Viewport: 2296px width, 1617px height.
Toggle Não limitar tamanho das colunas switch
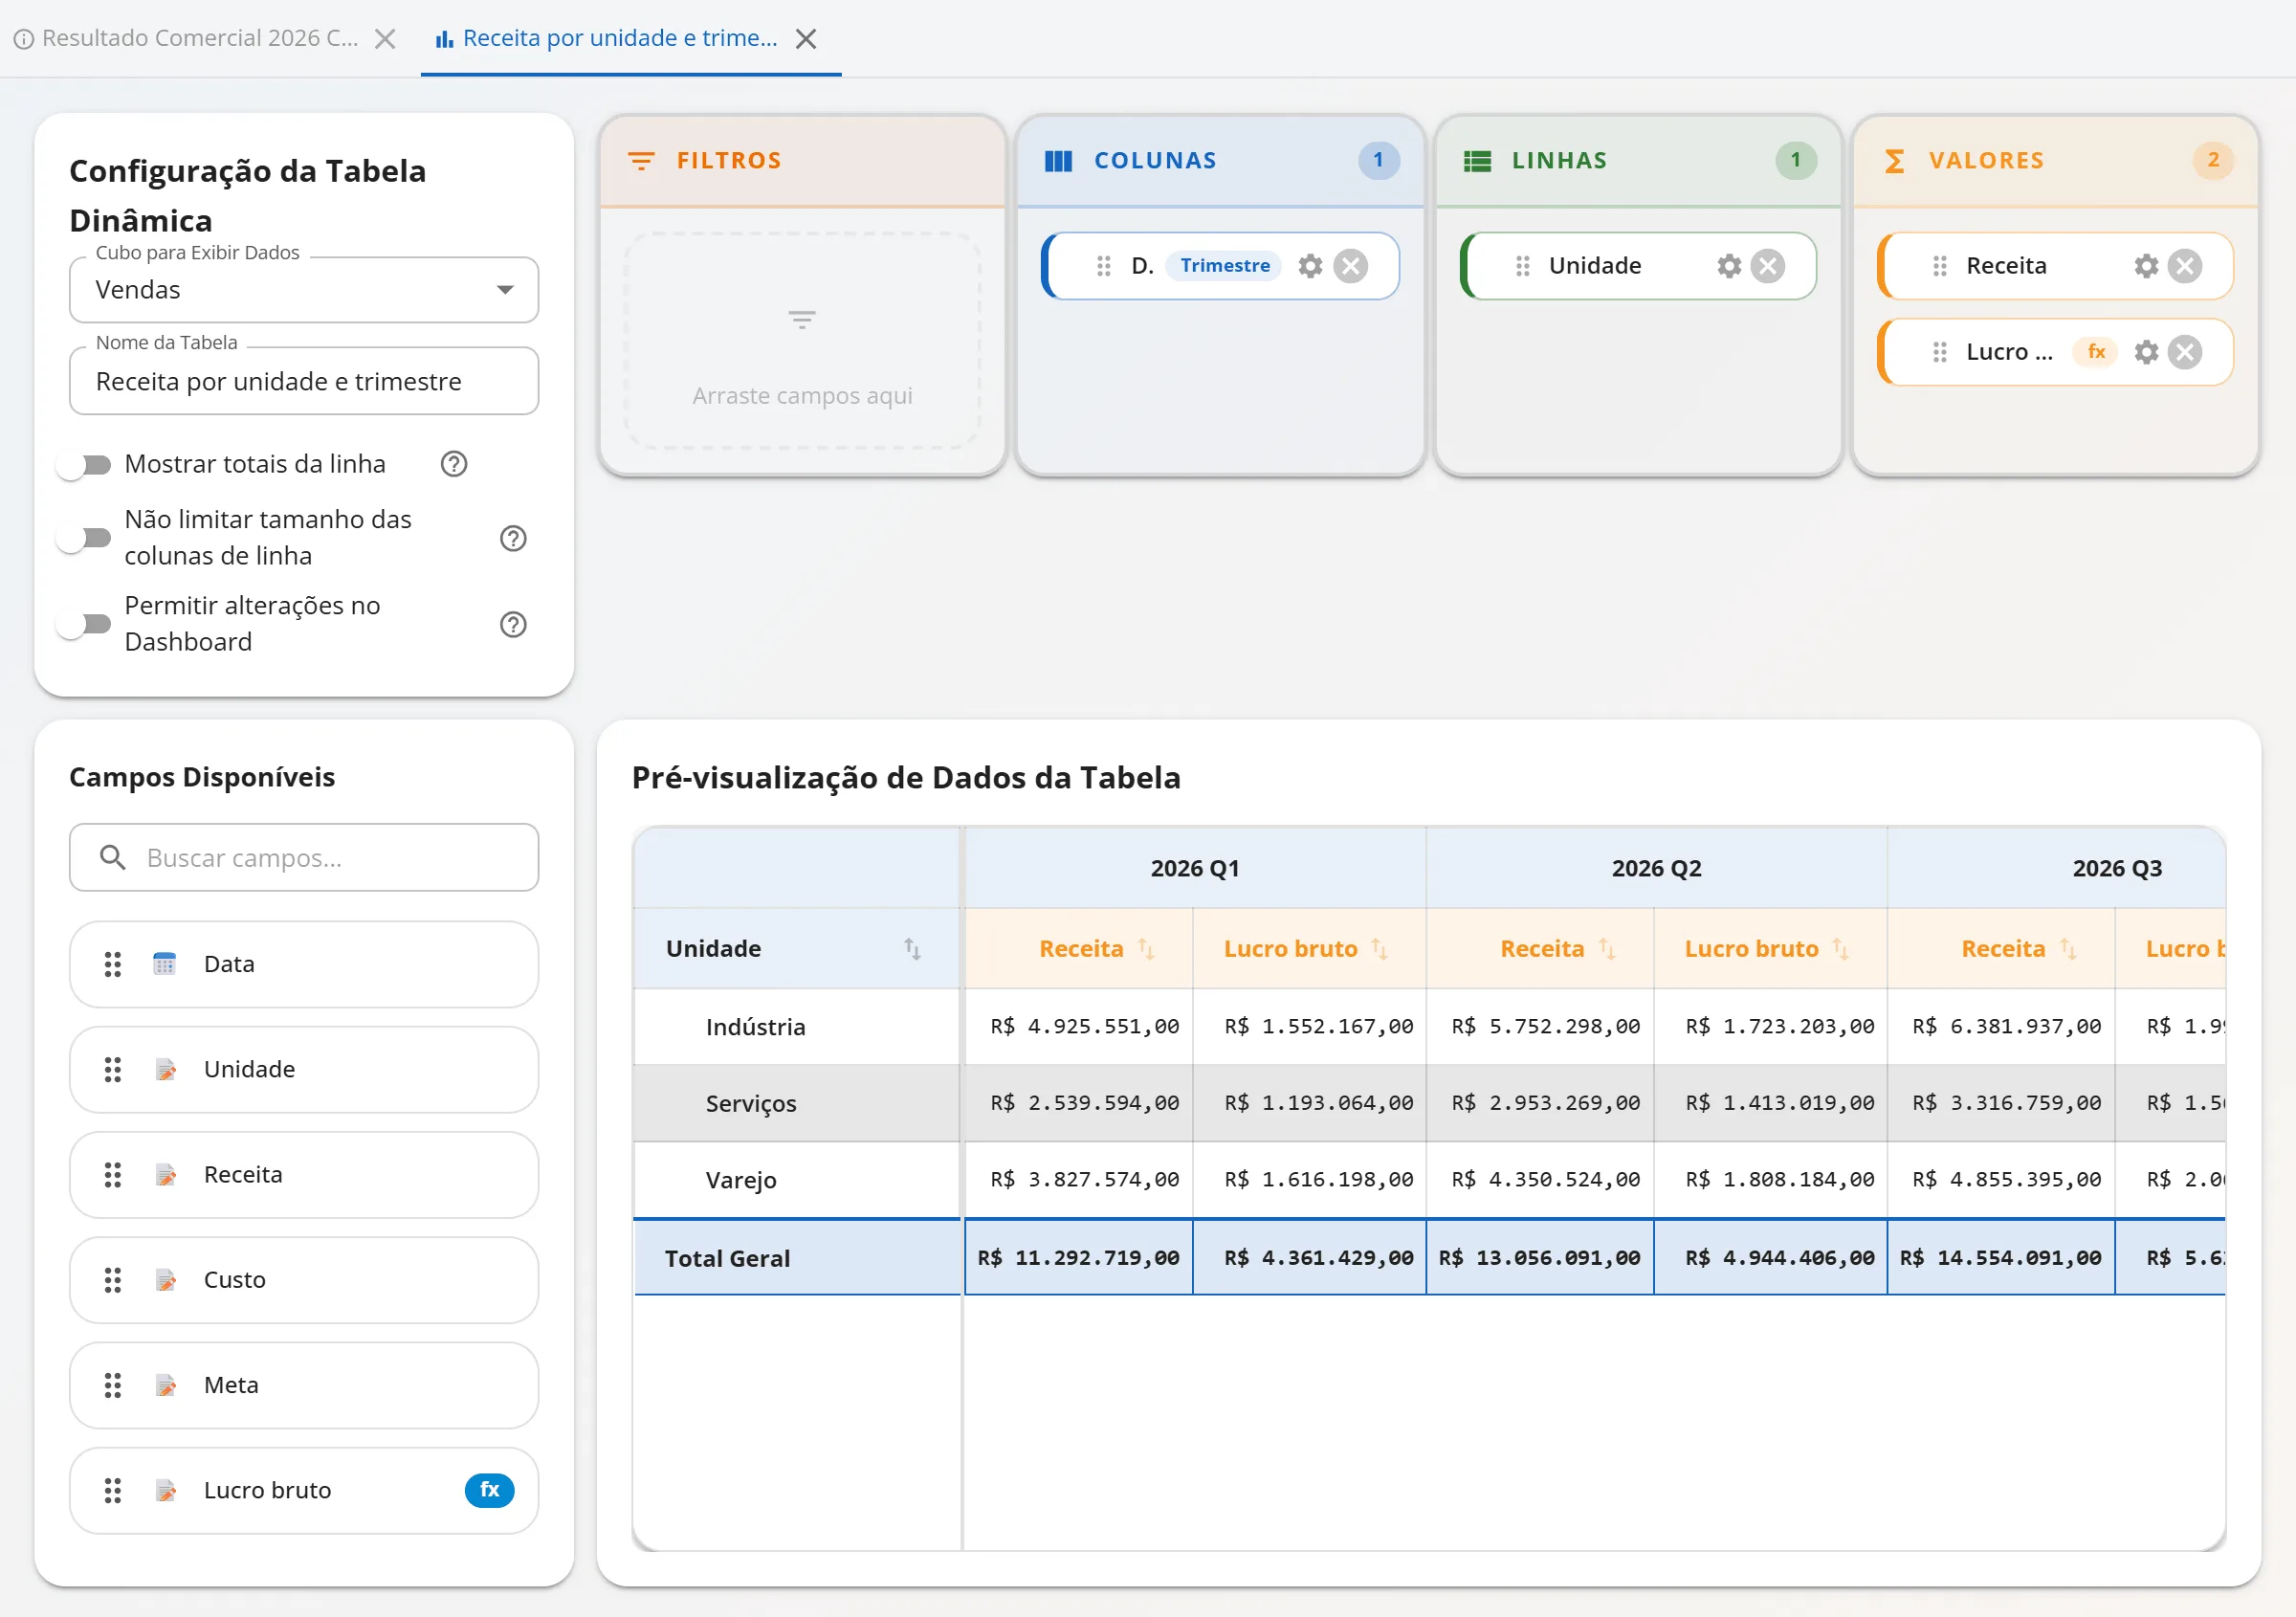84,538
